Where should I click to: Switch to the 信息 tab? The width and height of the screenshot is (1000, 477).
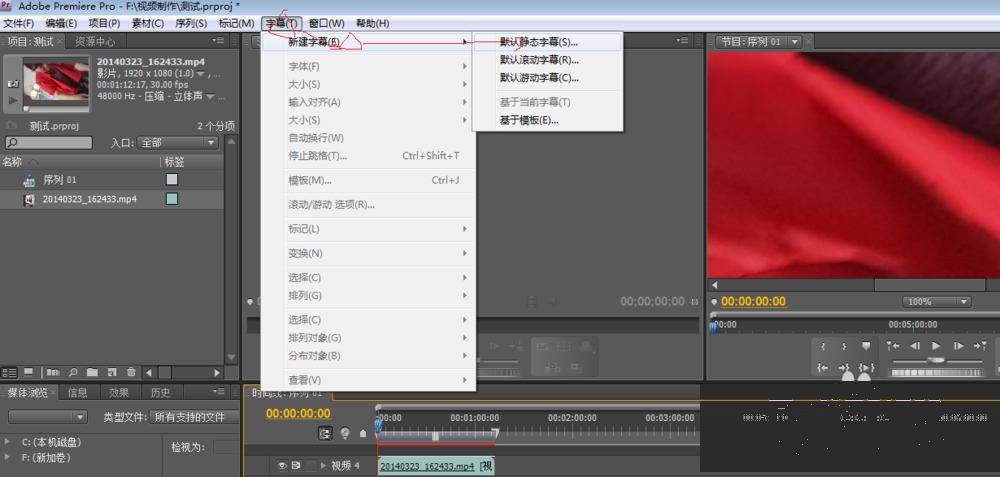(x=78, y=392)
